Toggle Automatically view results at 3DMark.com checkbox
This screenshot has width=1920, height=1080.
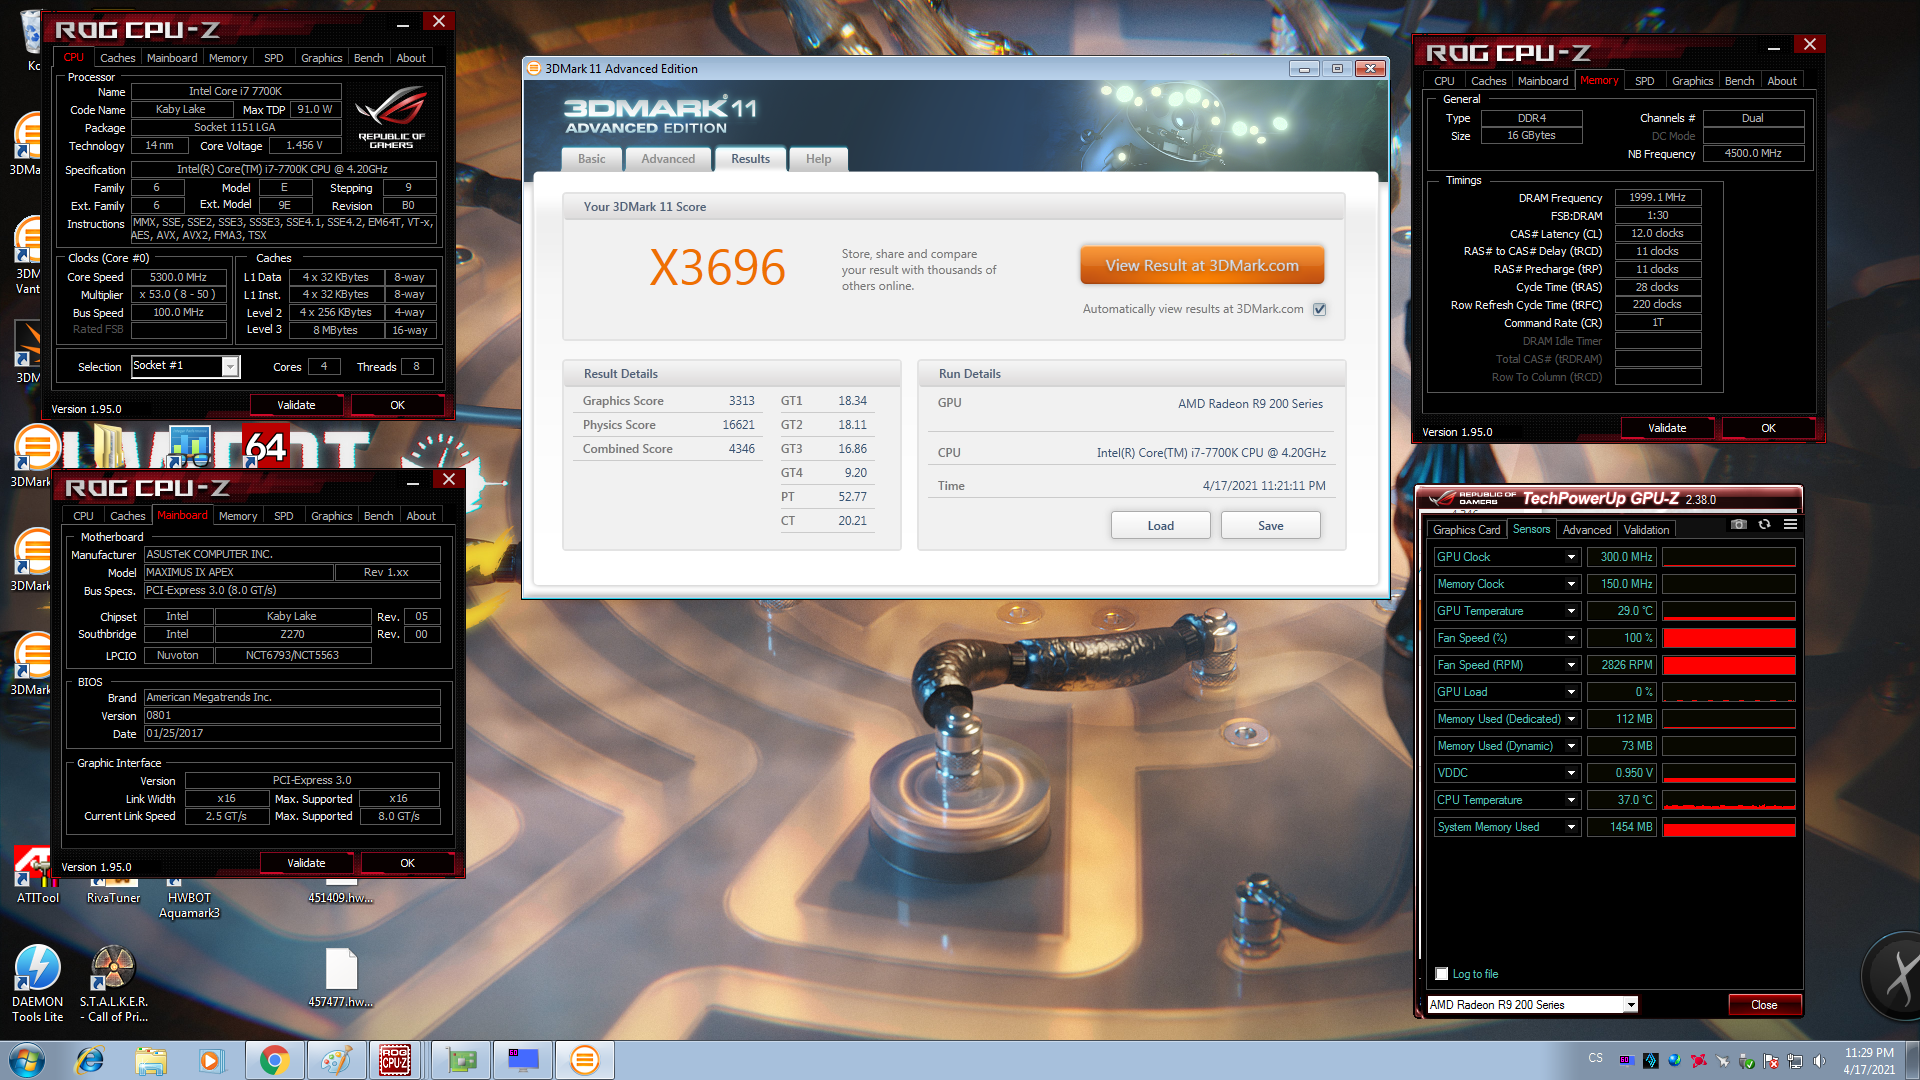[x=1319, y=310]
